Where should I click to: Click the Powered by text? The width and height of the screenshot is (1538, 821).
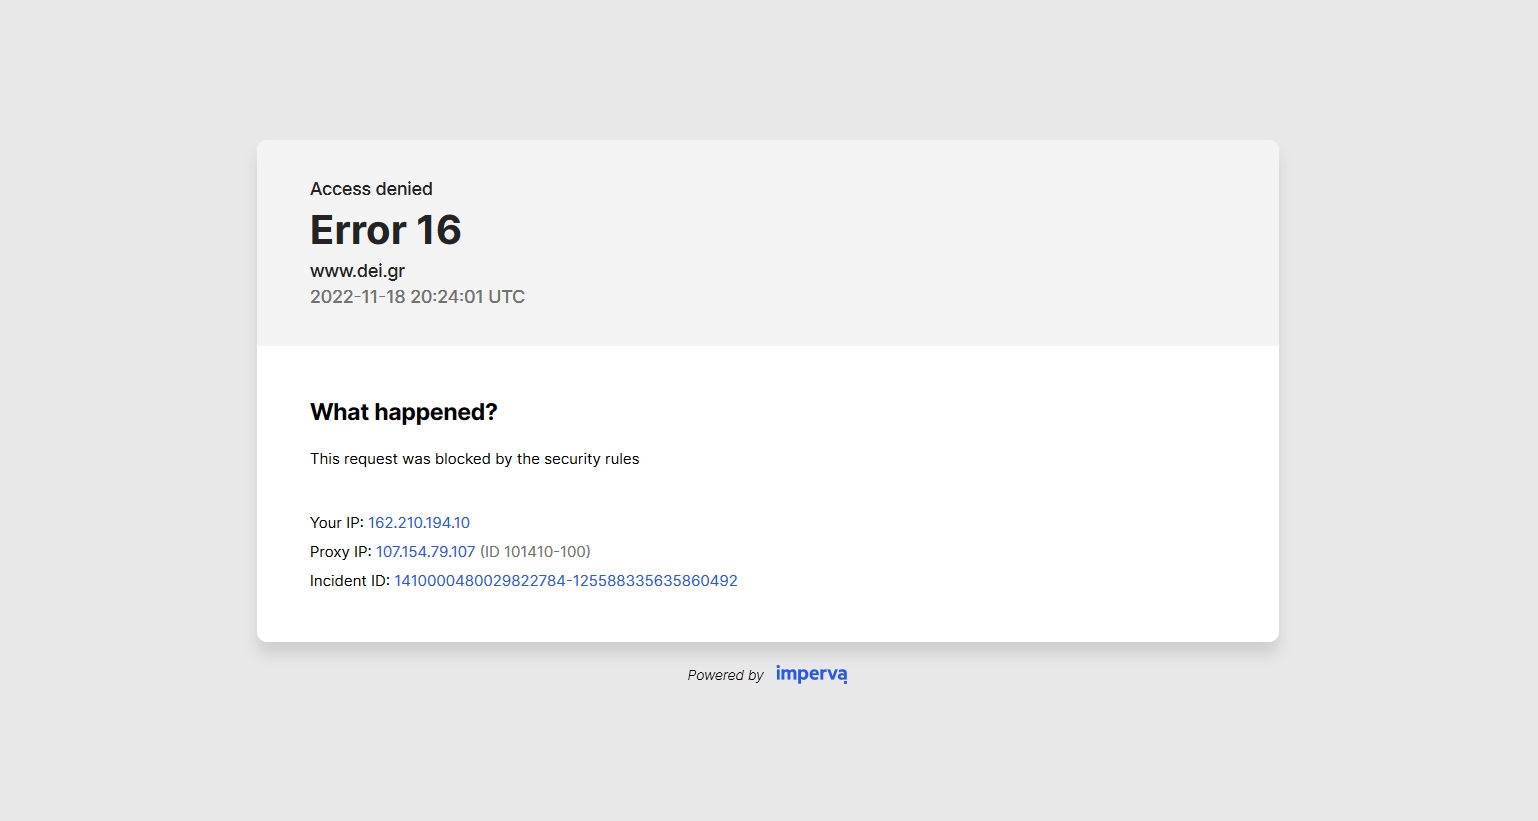[x=725, y=675]
